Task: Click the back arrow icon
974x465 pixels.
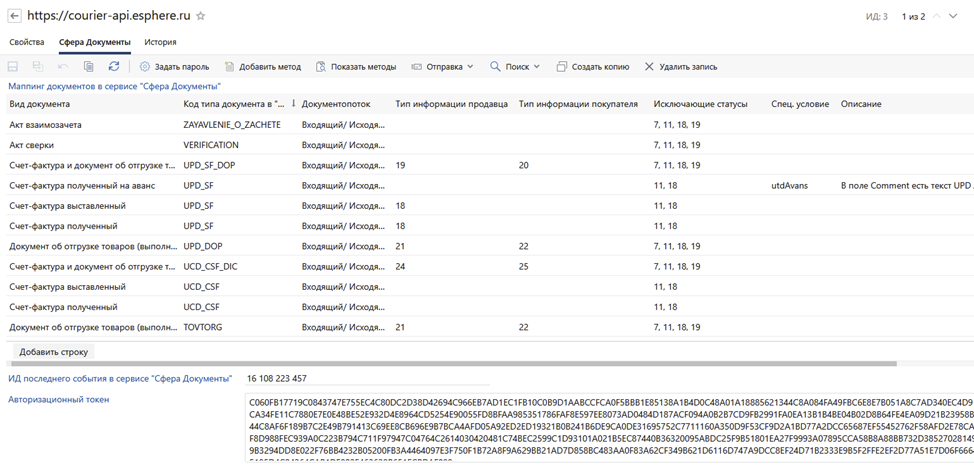Action: point(14,17)
